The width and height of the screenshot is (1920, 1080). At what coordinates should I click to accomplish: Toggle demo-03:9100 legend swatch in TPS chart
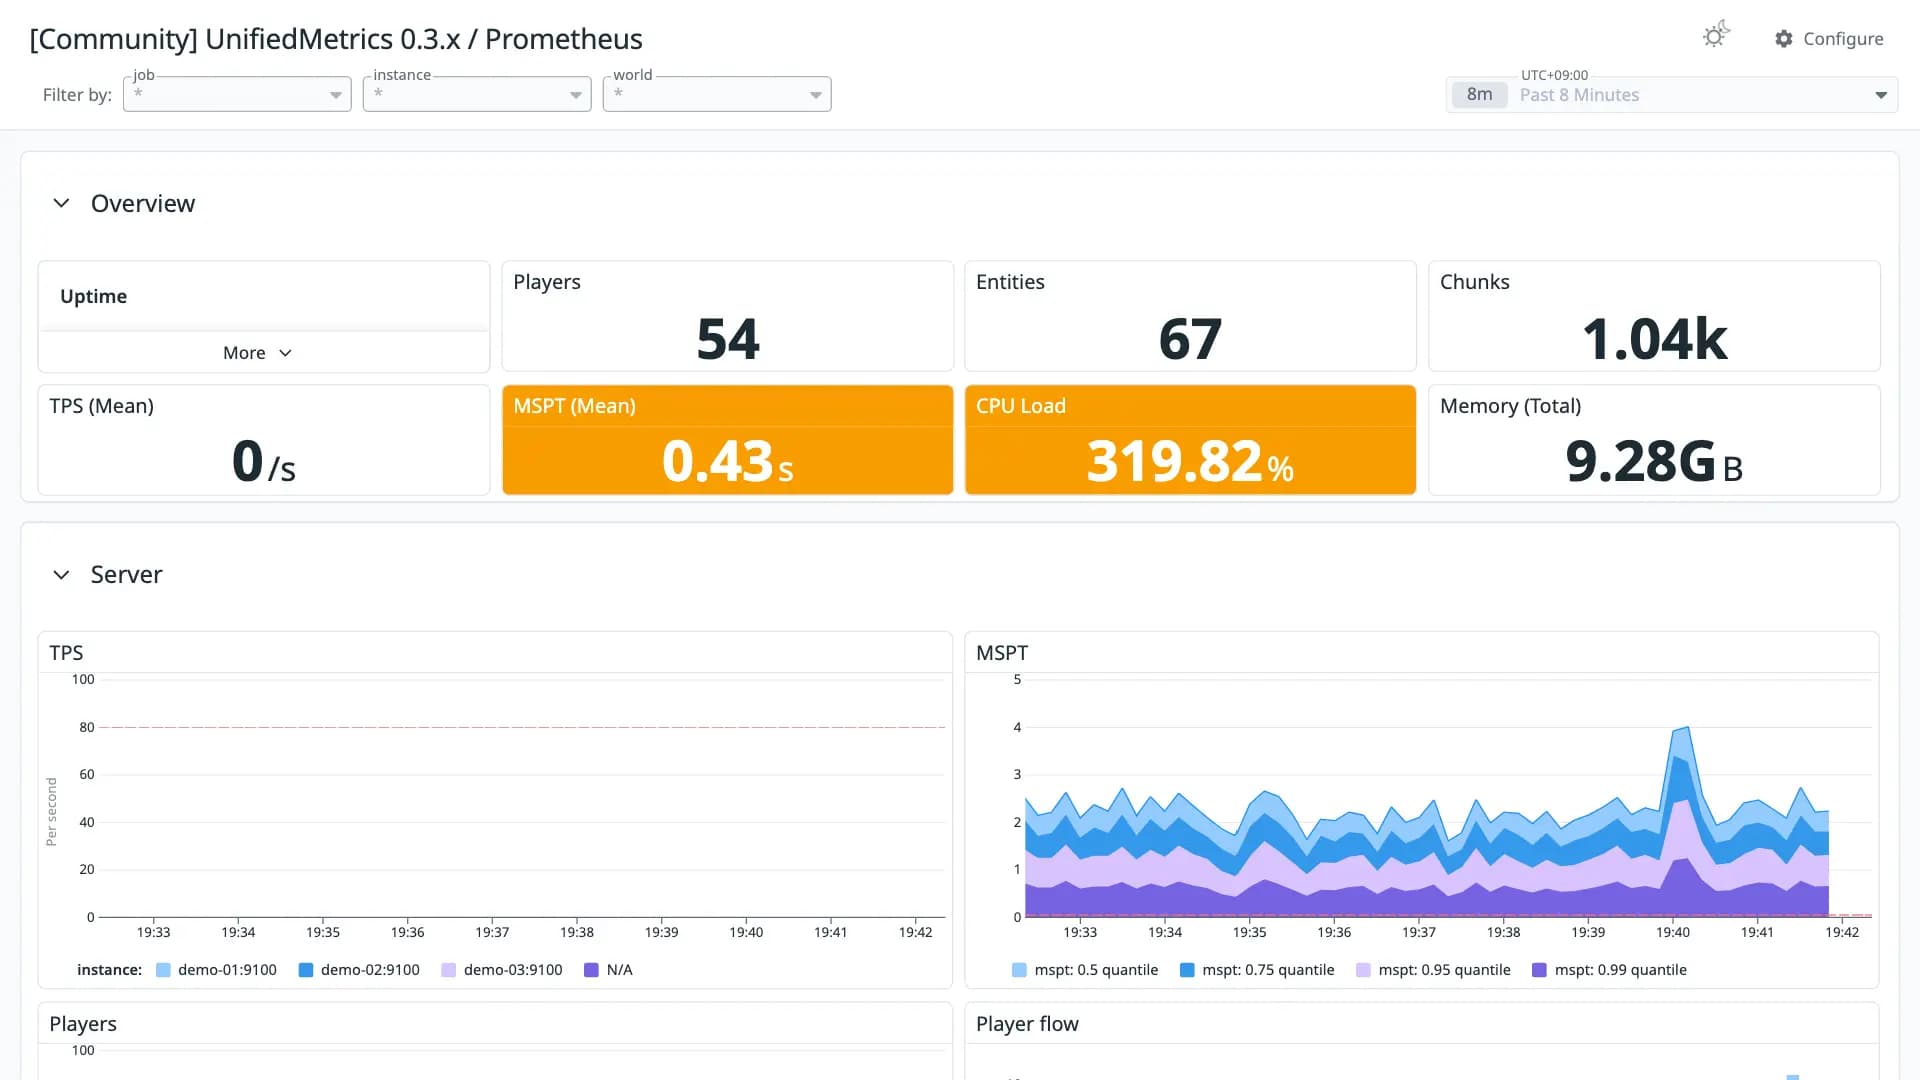tap(448, 970)
